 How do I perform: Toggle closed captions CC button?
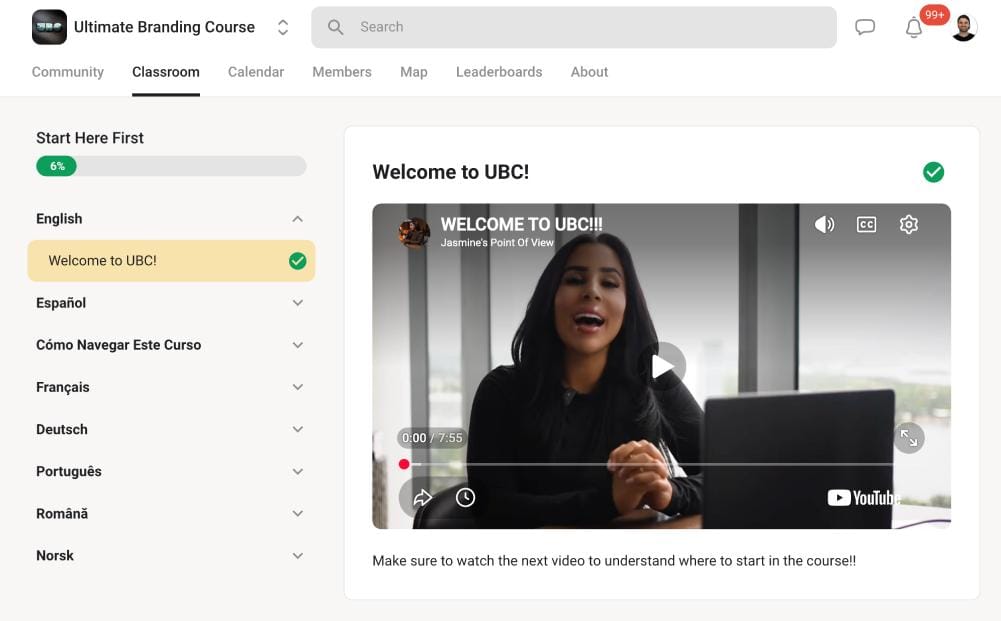(866, 224)
